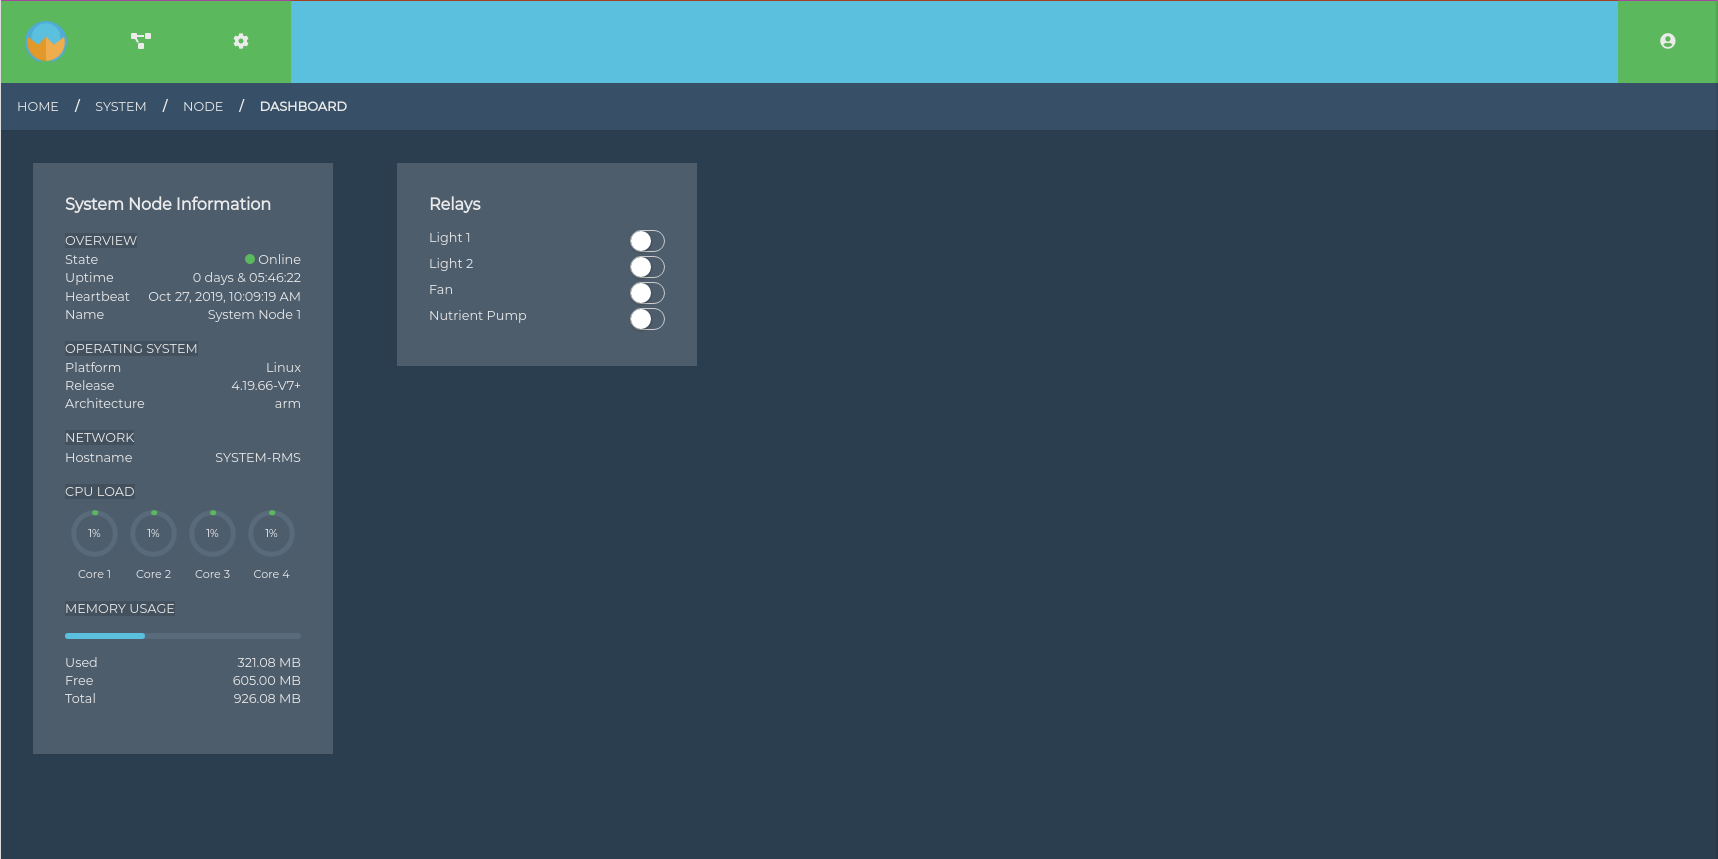Click the System Node Information heading

[168, 204]
